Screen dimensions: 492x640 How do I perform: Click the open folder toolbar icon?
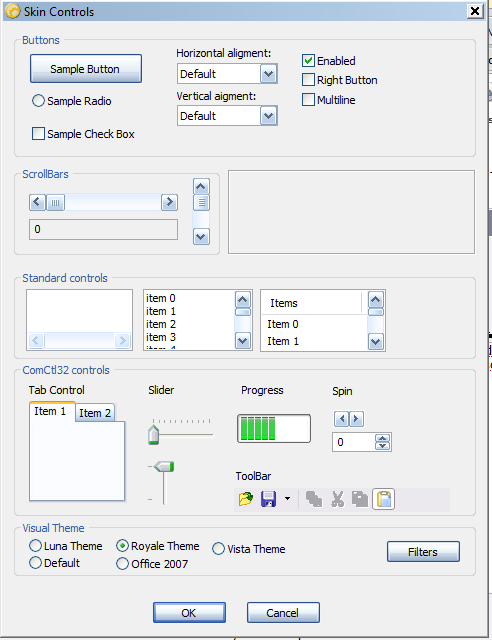tap(245, 499)
